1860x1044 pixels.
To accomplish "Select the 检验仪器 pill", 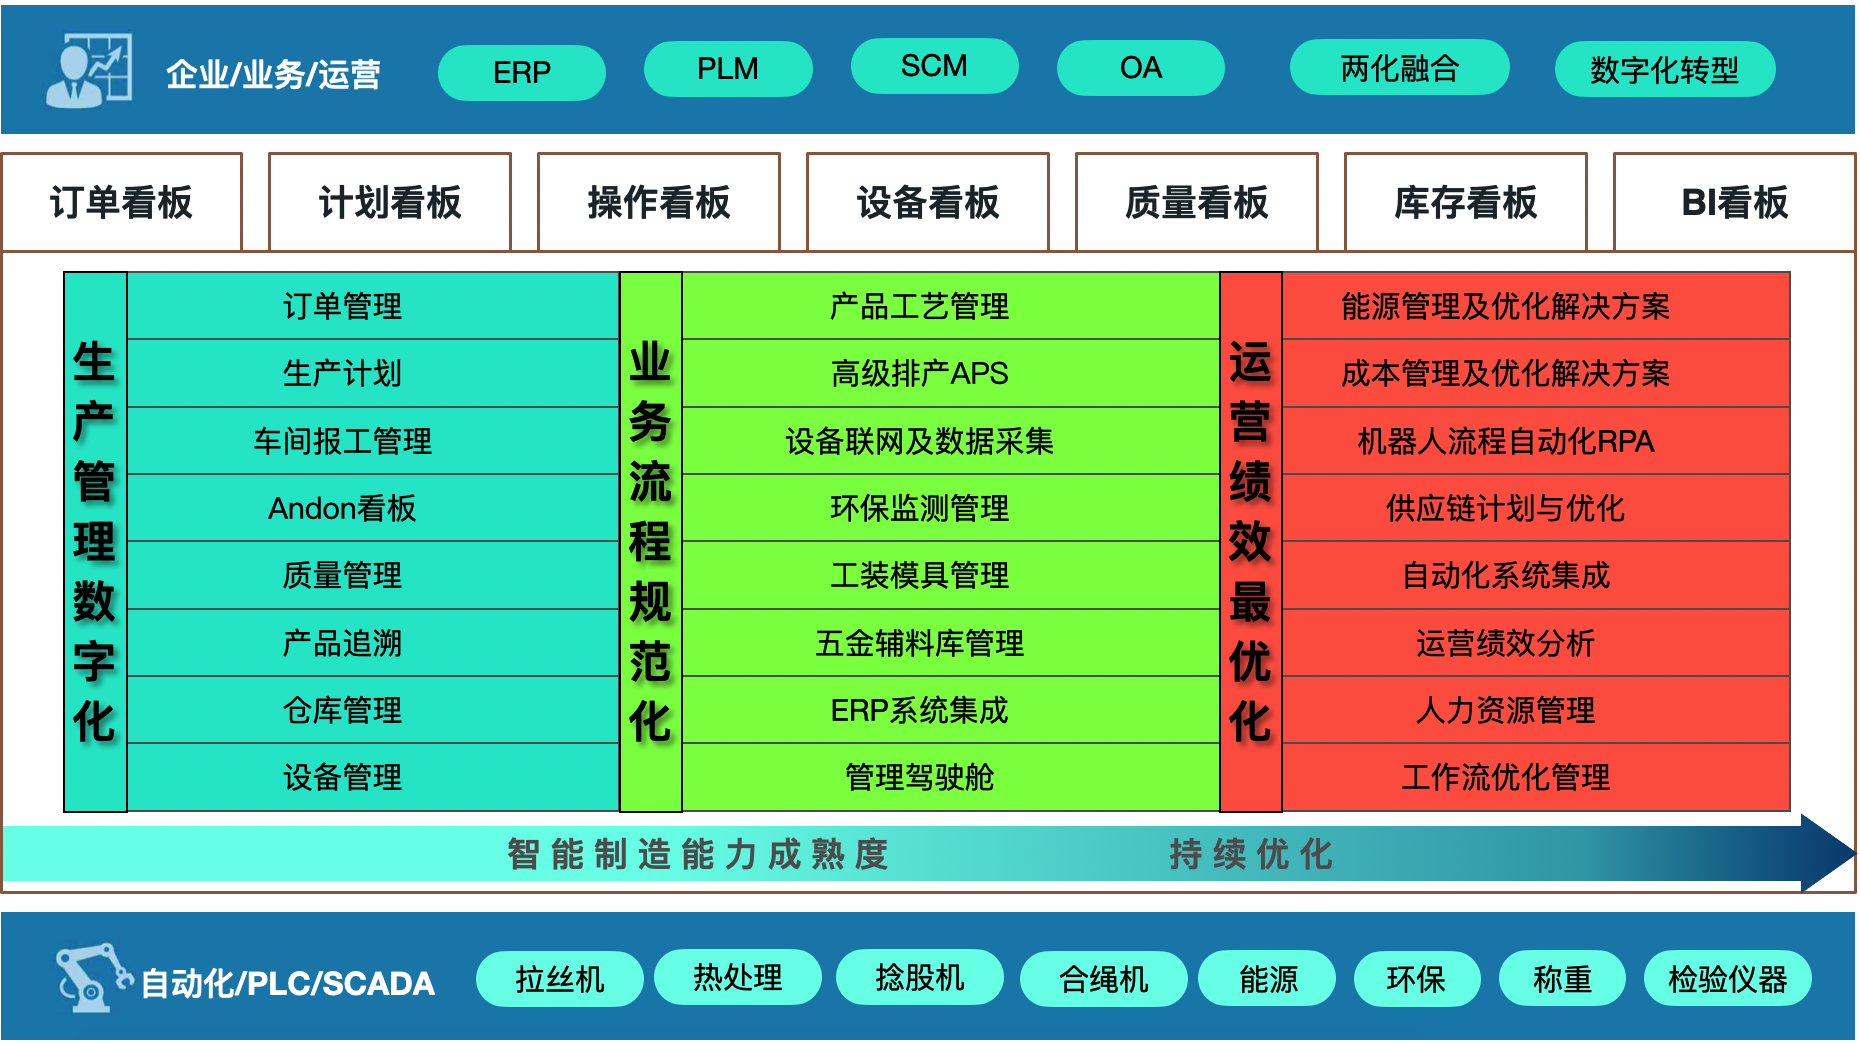I will [1728, 978].
